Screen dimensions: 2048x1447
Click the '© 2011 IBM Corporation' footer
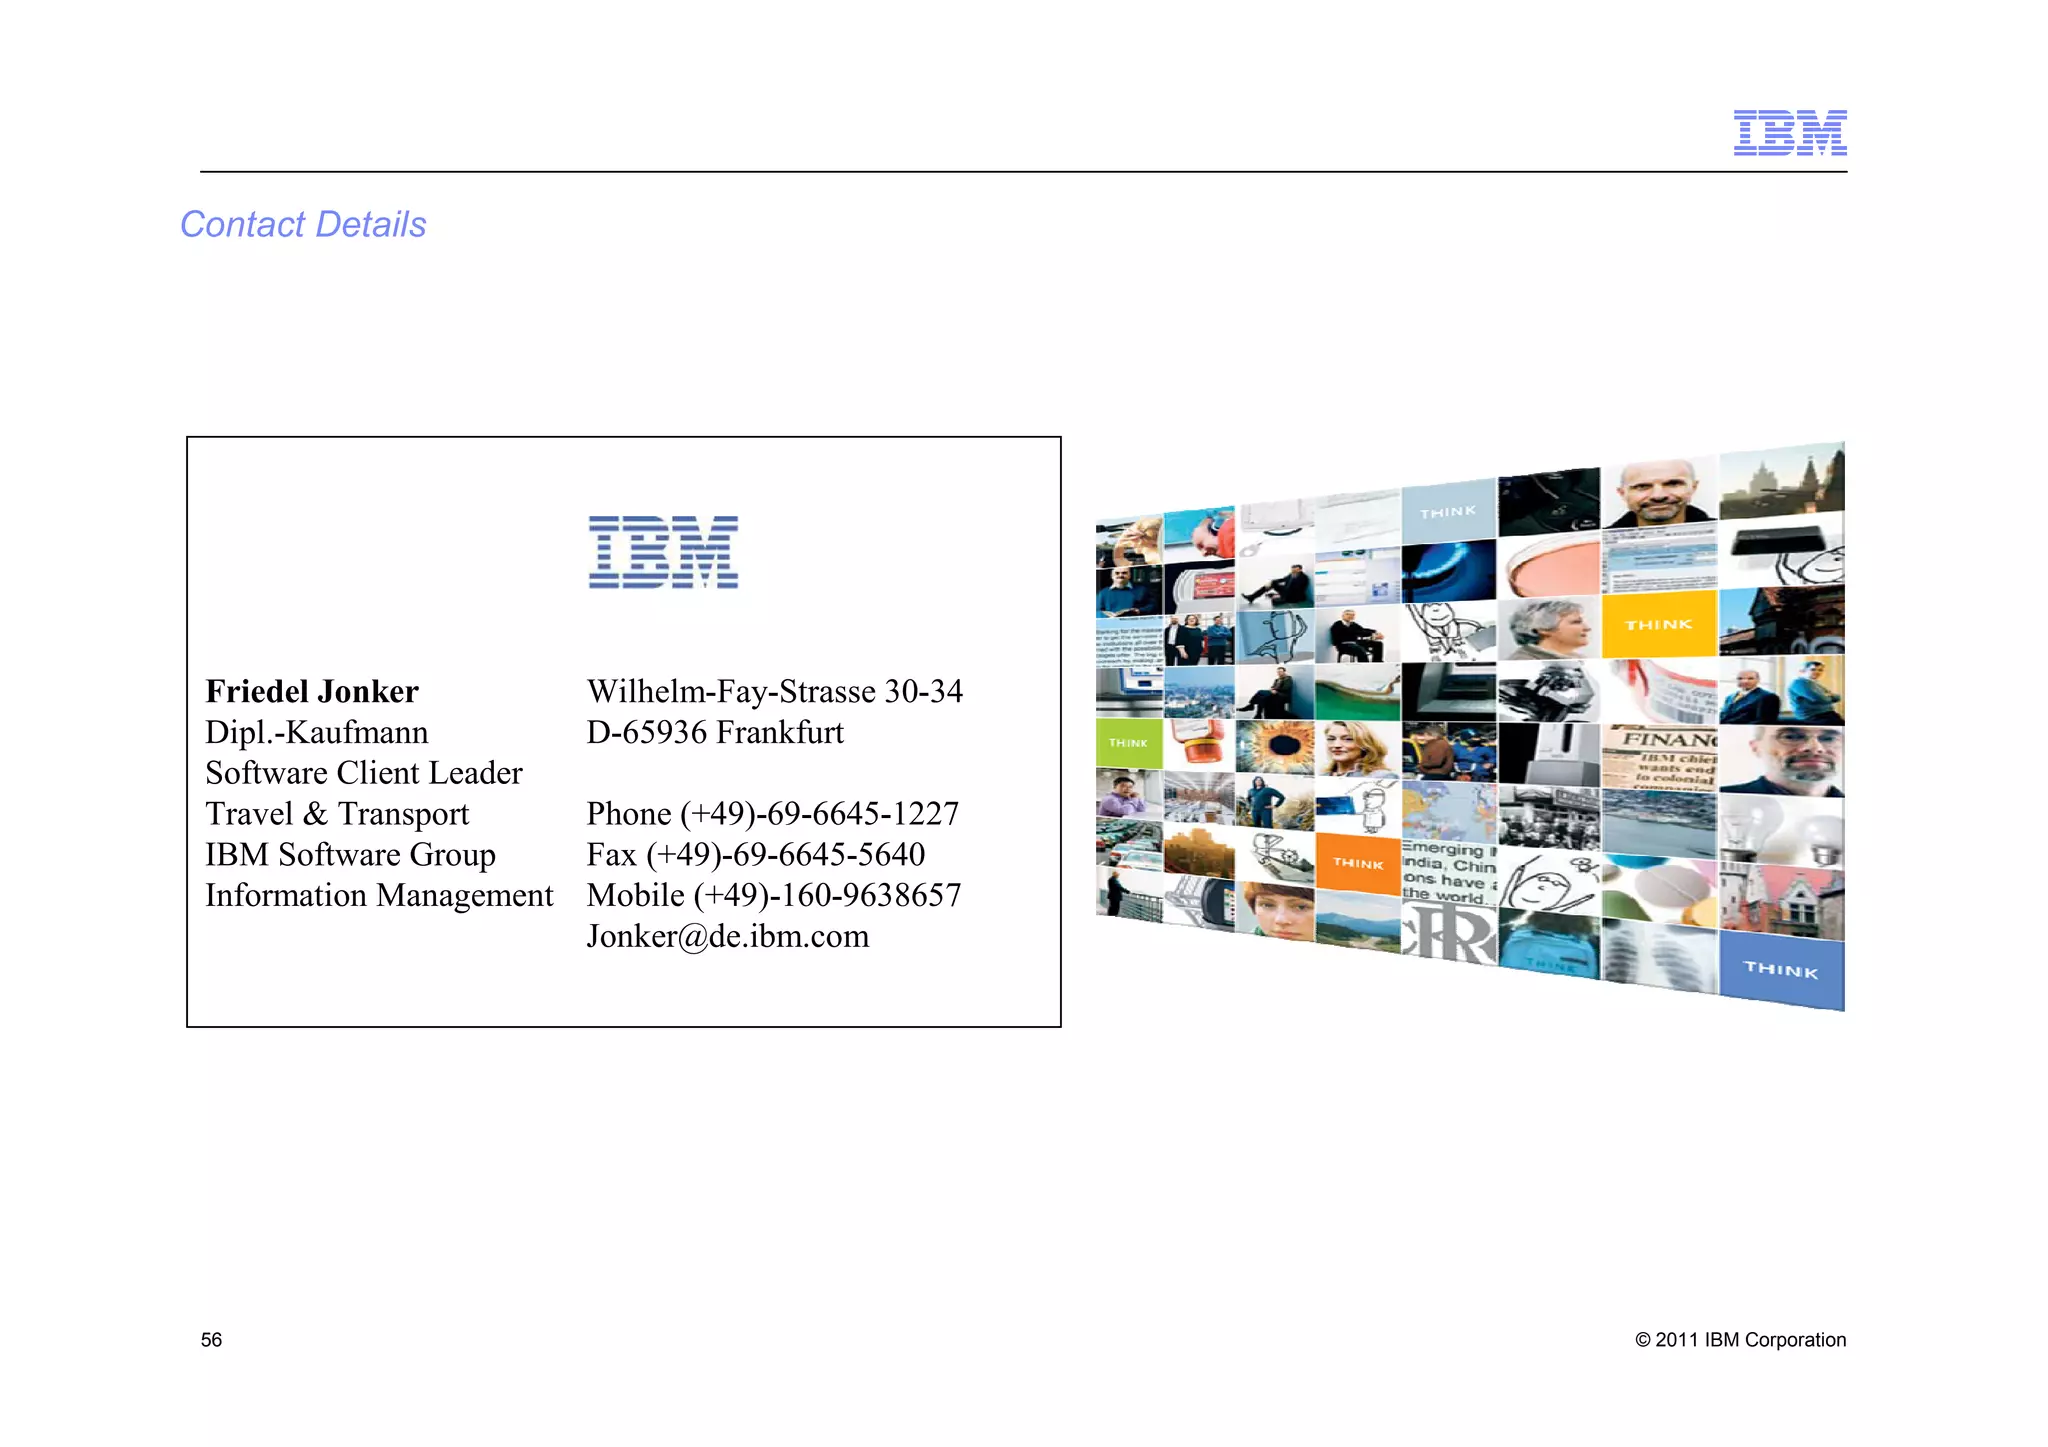pos(1741,1340)
